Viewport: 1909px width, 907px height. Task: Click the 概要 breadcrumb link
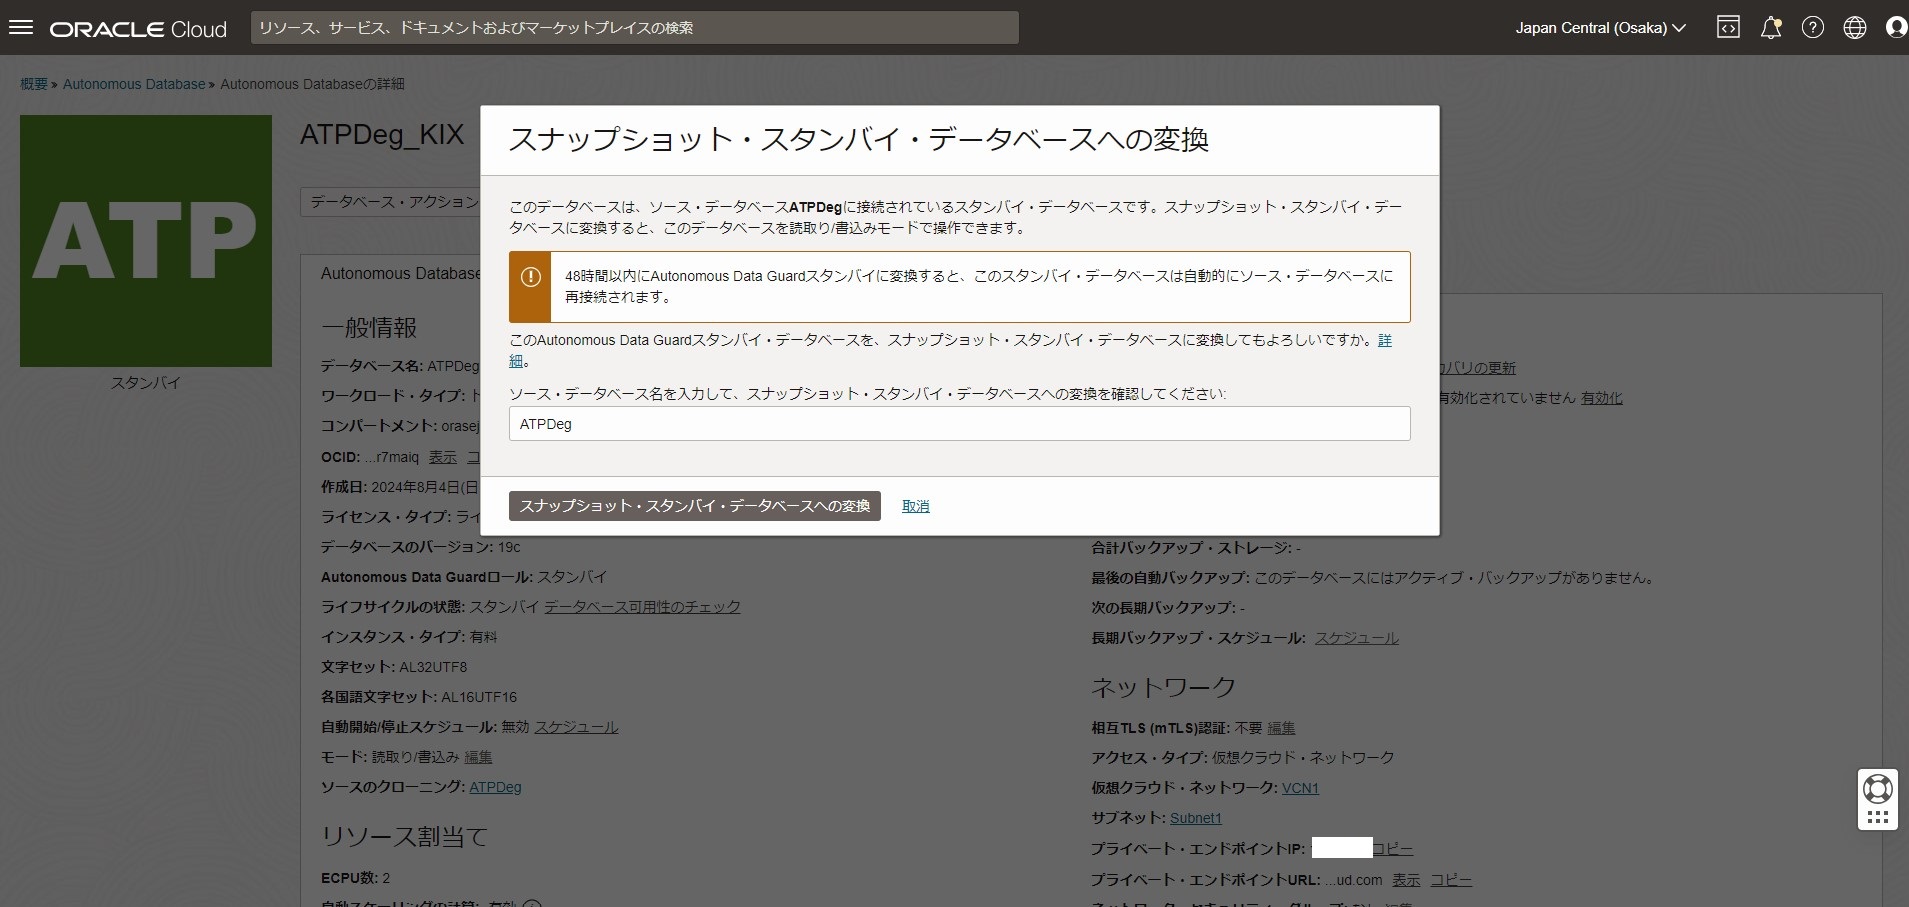tap(34, 84)
